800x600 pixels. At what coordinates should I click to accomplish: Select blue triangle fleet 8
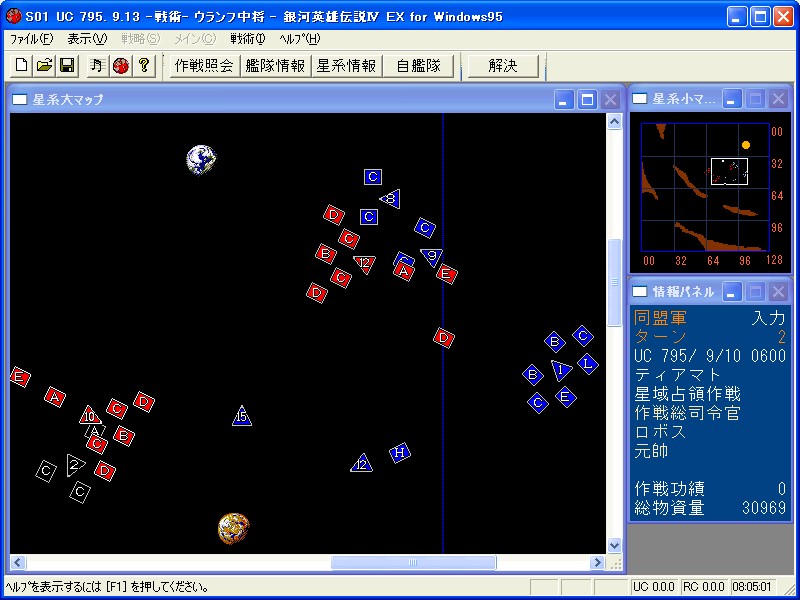click(391, 198)
